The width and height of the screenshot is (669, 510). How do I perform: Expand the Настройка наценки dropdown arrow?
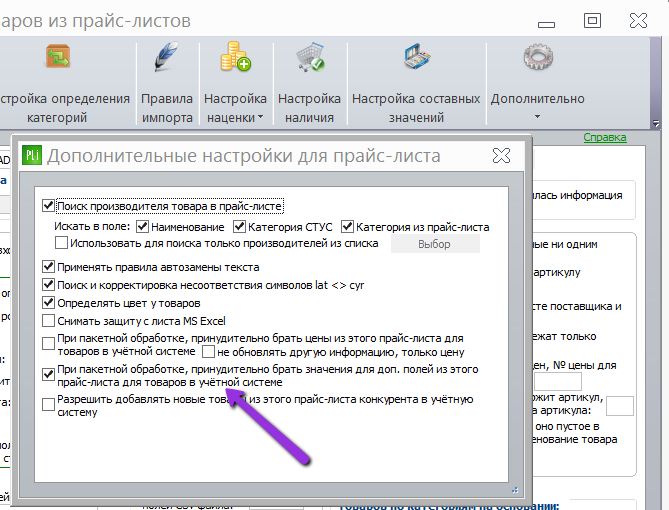pos(260,117)
